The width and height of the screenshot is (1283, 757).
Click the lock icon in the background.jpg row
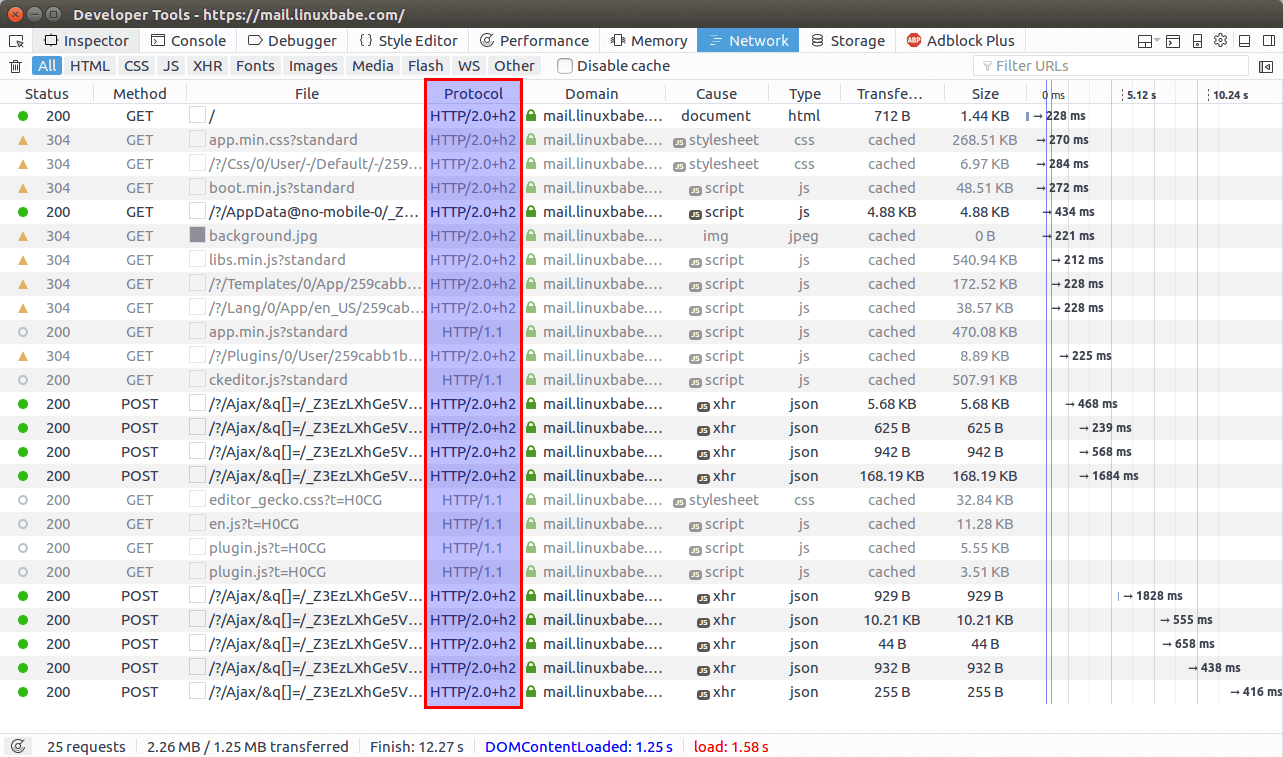[x=531, y=236]
